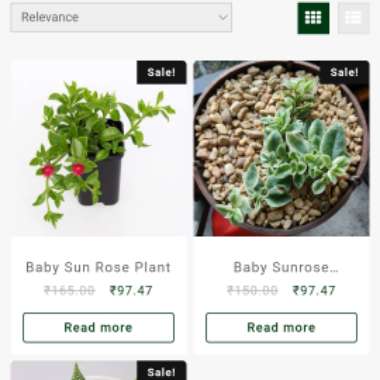Click struck-through ₹165.00 original price
This screenshot has width=380, height=380.
70,291
